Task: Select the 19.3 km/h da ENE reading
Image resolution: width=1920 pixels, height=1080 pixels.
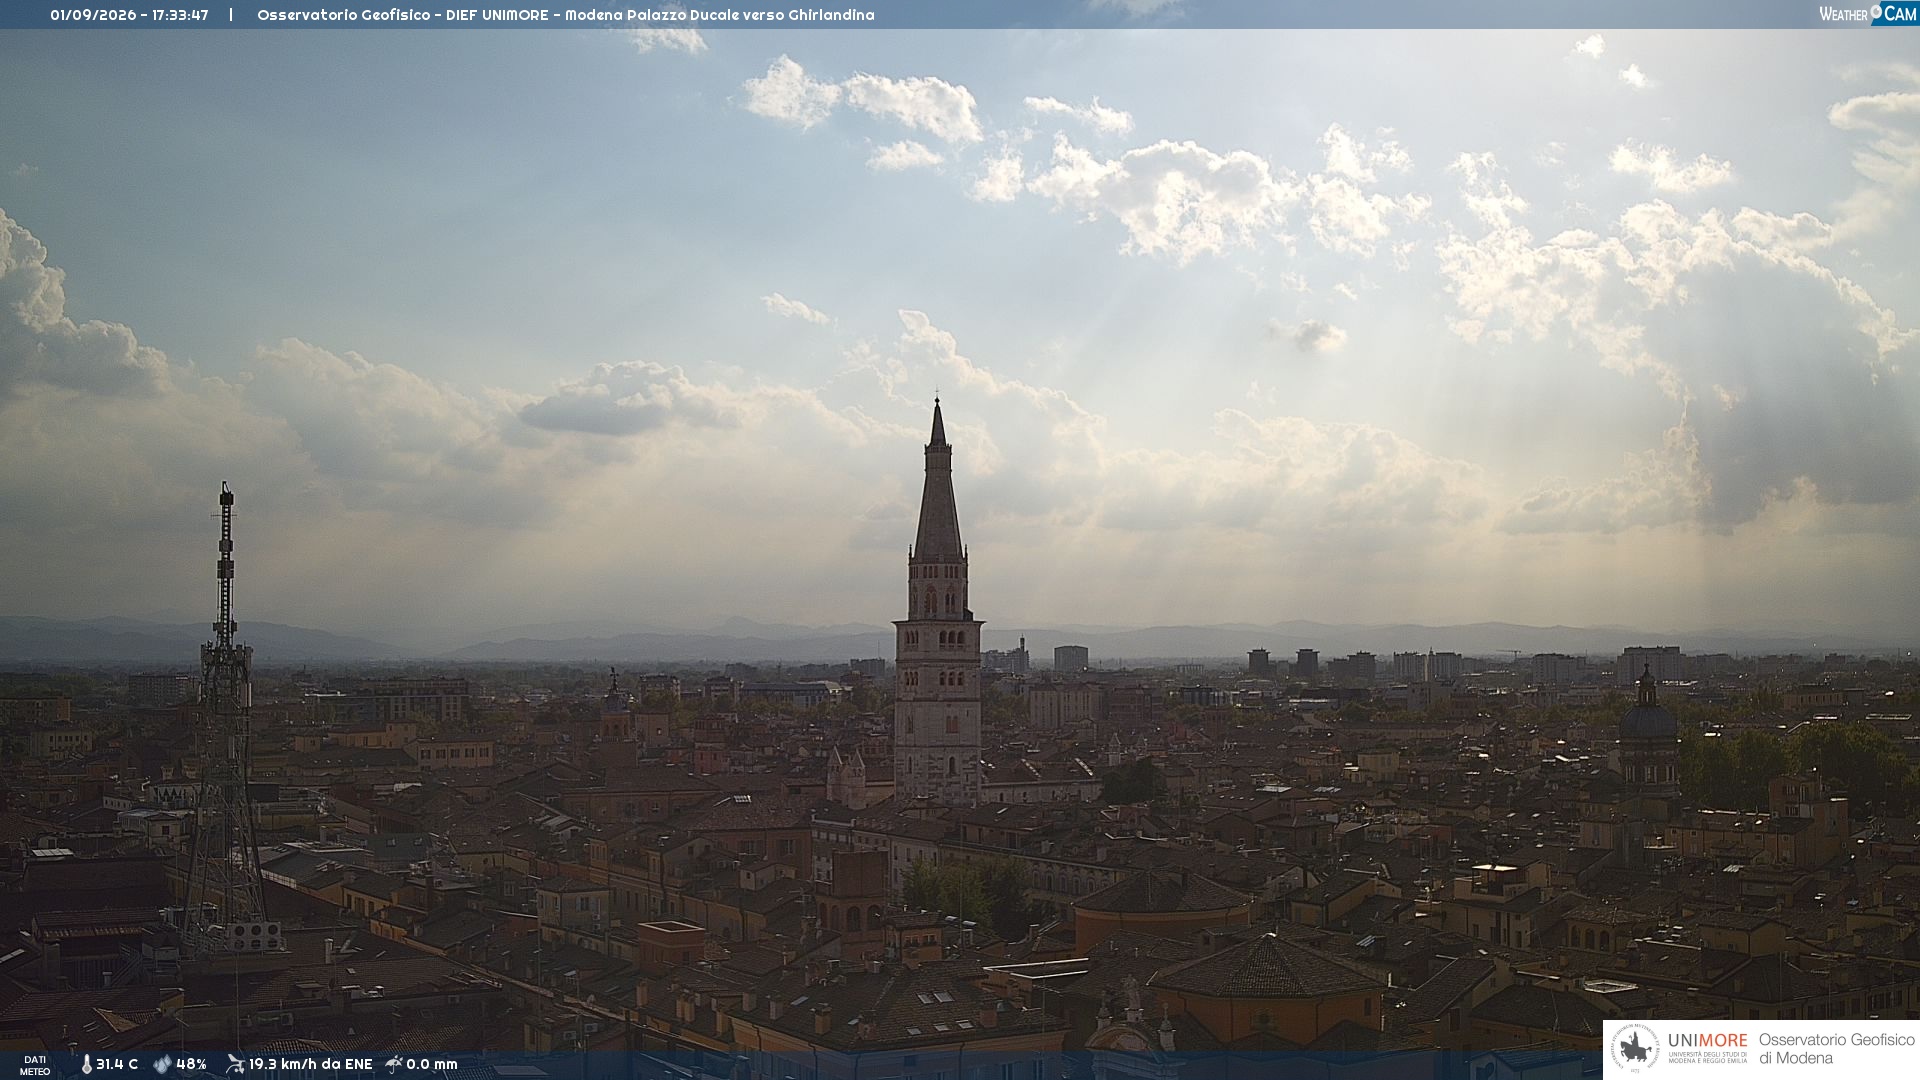Action: [310, 1064]
